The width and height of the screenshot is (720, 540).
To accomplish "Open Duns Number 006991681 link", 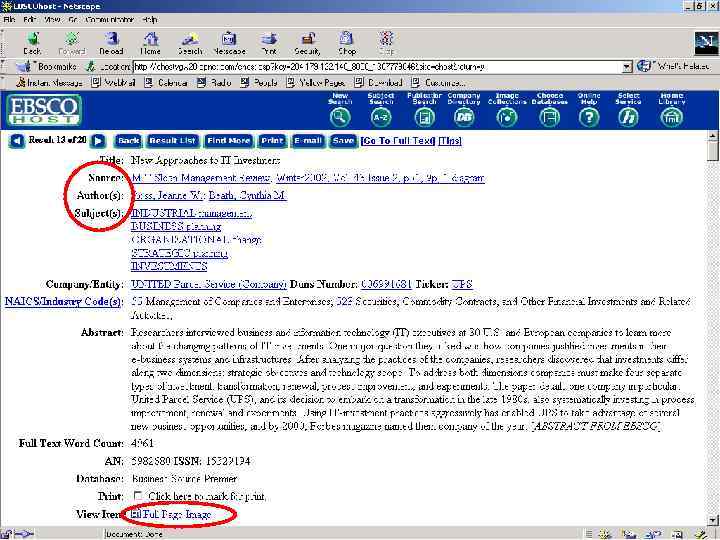I will click(x=386, y=284).
